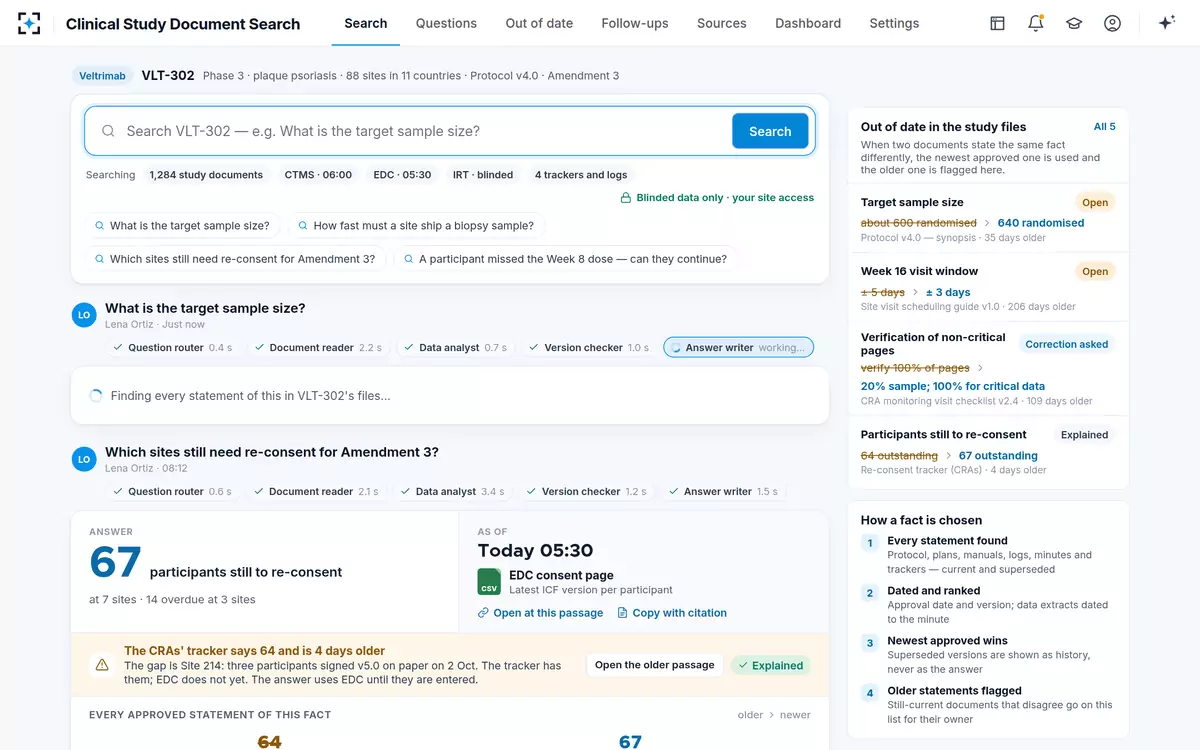1200x750 pixels.
Task: Pick suggestion 'What is the target sample size?'
Action: click(182, 226)
